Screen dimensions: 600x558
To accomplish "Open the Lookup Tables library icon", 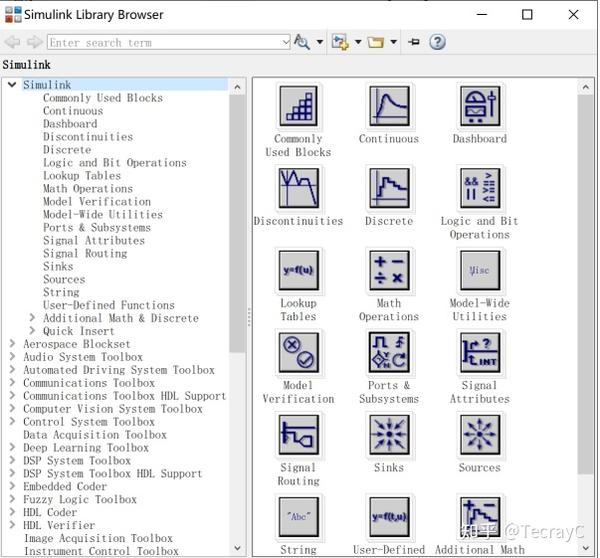I will pos(298,270).
